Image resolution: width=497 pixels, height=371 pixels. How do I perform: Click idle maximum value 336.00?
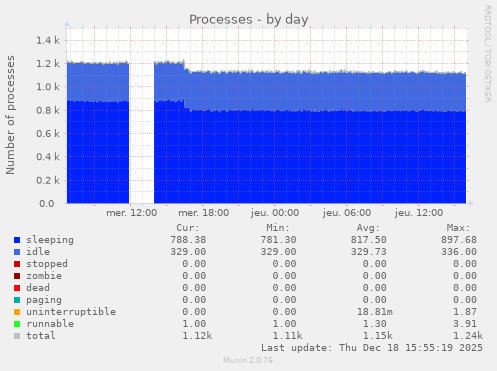pyautogui.click(x=459, y=252)
